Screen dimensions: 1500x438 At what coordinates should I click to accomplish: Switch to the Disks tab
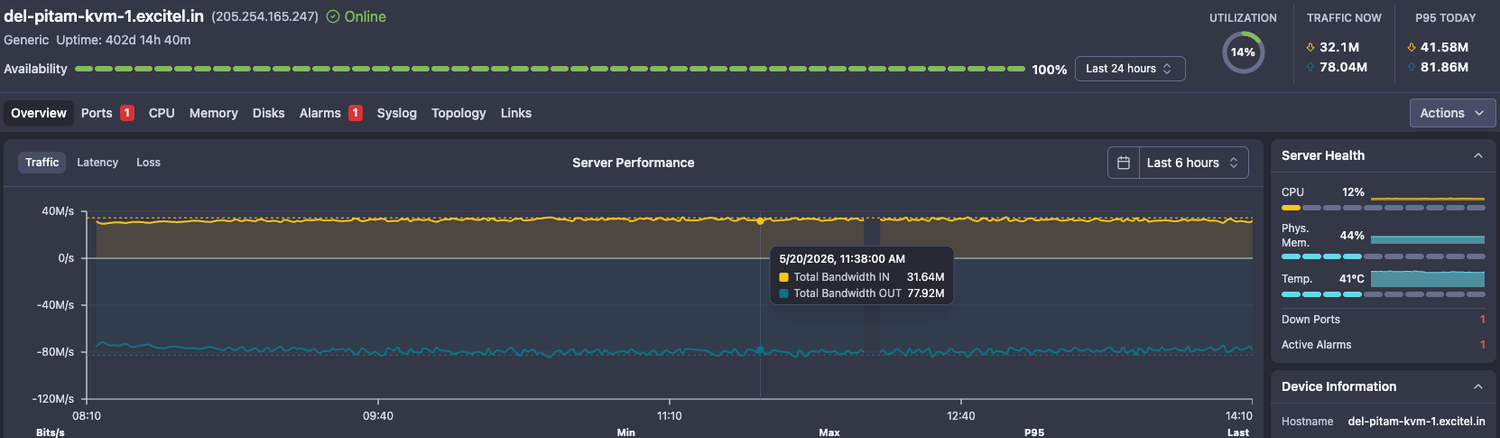(x=269, y=113)
